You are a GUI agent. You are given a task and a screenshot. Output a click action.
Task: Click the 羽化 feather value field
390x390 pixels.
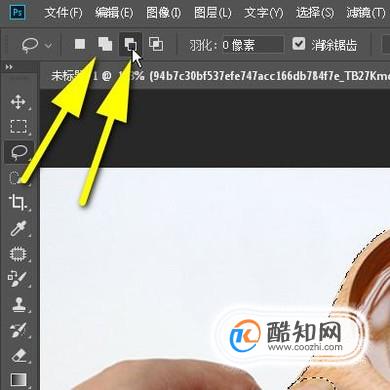[x=253, y=45]
